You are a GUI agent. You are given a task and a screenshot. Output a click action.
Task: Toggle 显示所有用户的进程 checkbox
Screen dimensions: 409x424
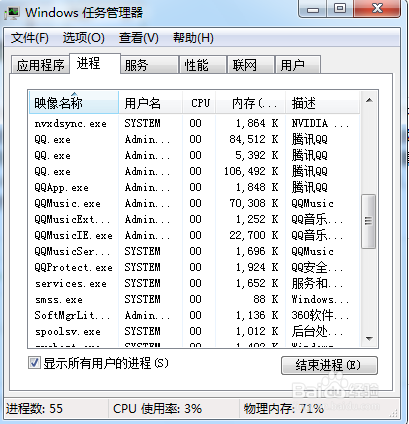34,363
